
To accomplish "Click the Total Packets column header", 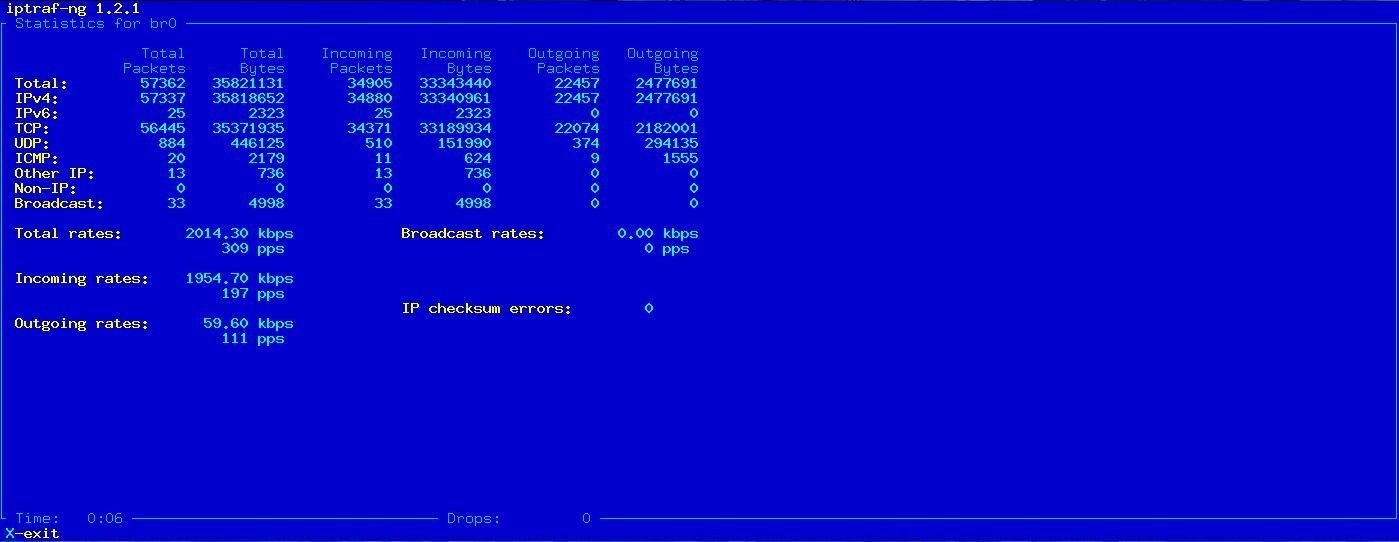I will tap(154, 60).
